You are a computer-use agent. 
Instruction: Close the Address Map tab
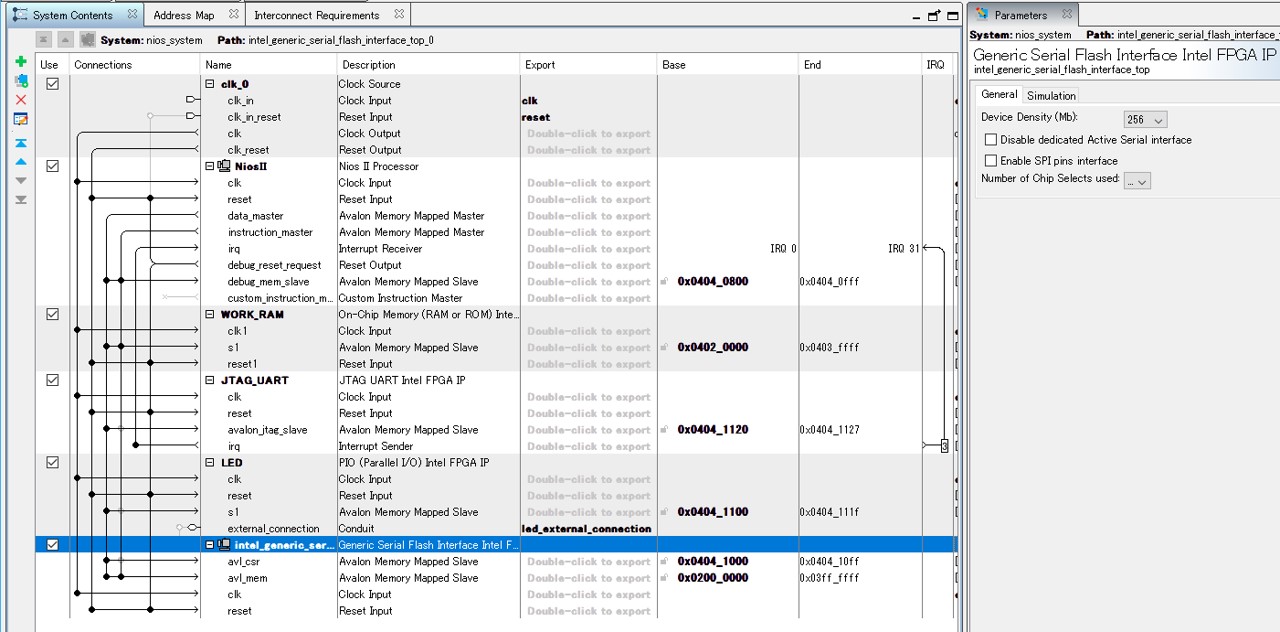[x=233, y=15]
